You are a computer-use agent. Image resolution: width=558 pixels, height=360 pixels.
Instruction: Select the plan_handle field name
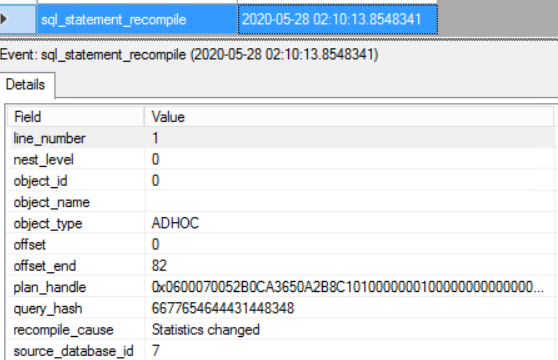(x=50, y=287)
